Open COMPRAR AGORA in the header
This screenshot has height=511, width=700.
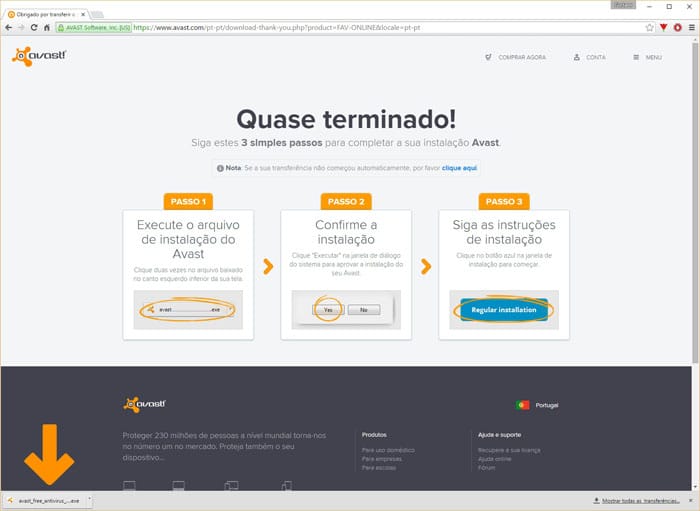pyautogui.click(x=516, y=57)
